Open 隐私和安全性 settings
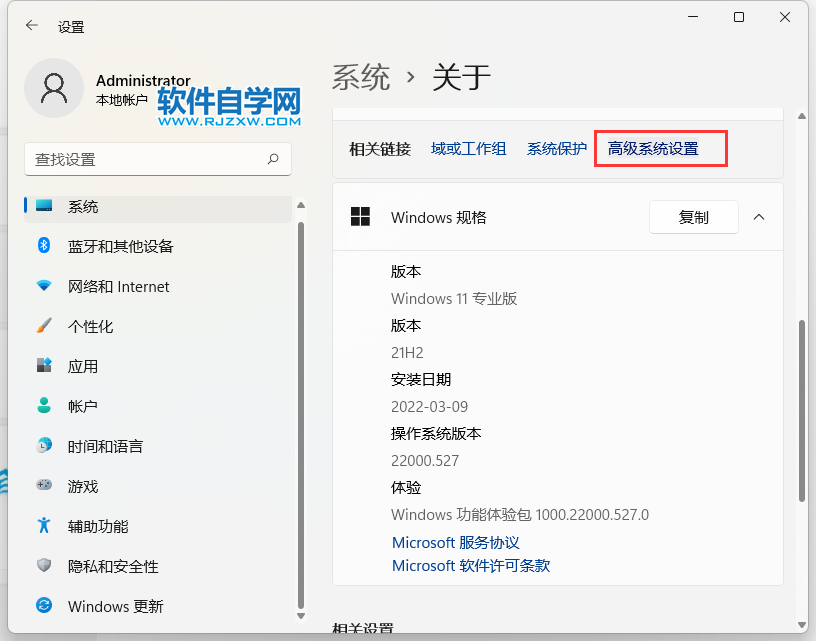This screenshot has height=641, width=816. (158, 566)
